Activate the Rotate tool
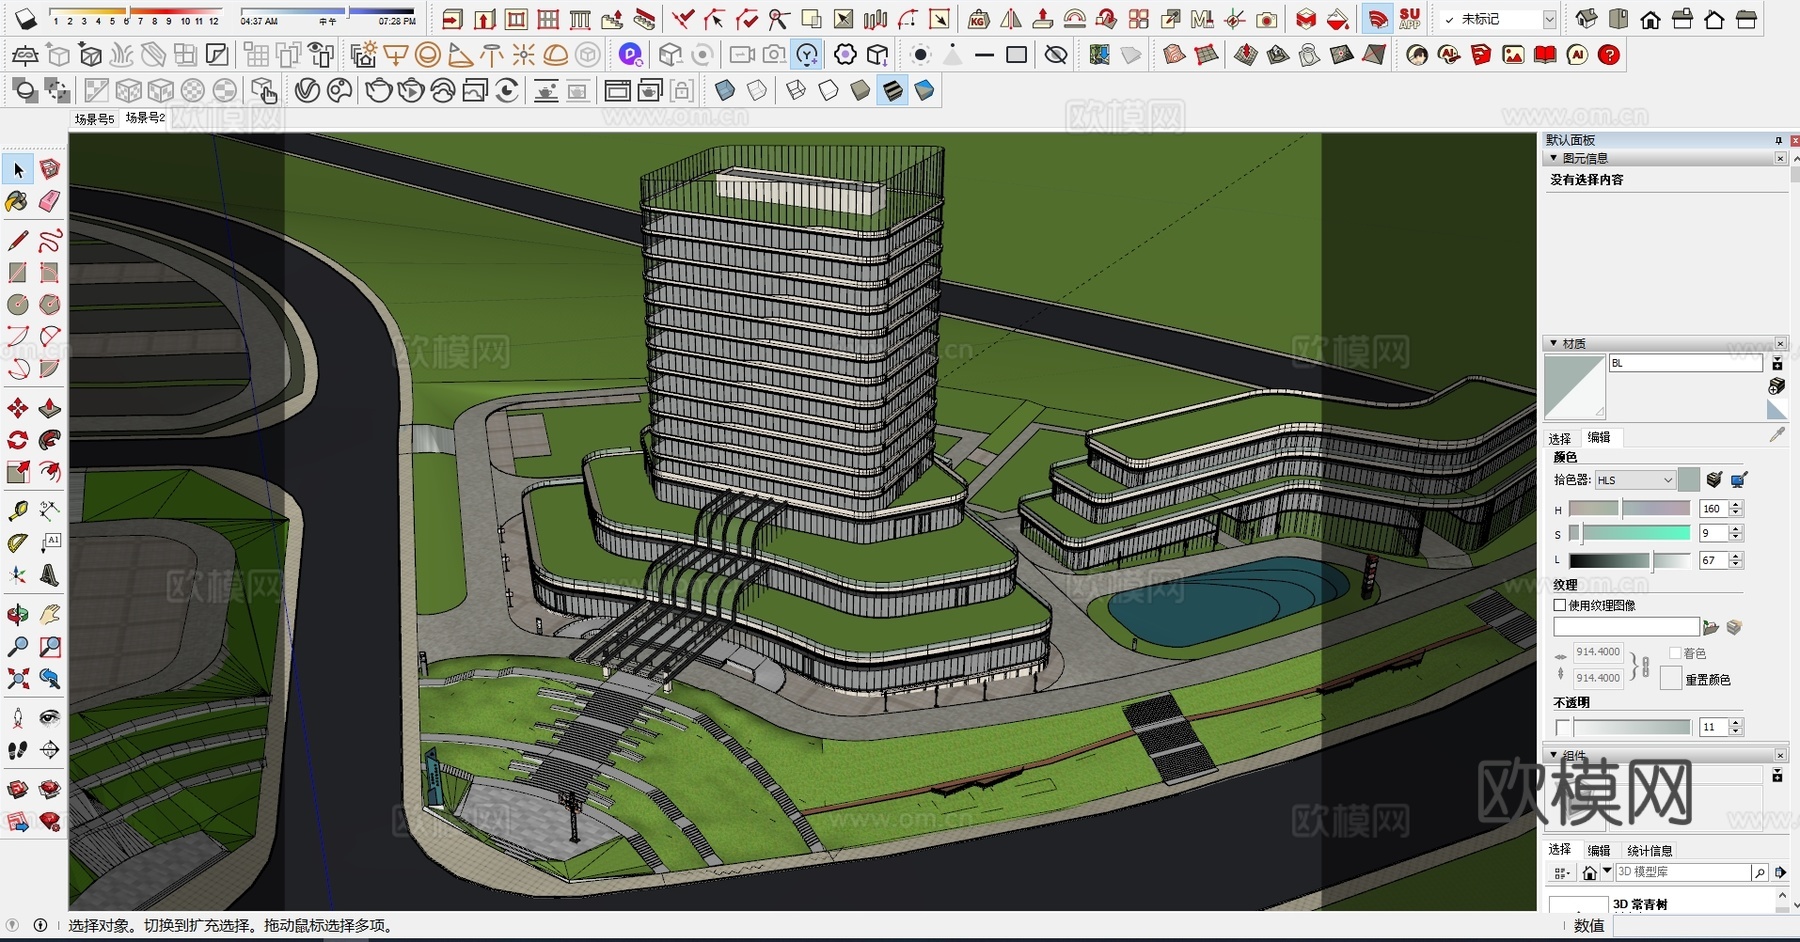The image size is (1800, 942). click(x=18, y=440)
